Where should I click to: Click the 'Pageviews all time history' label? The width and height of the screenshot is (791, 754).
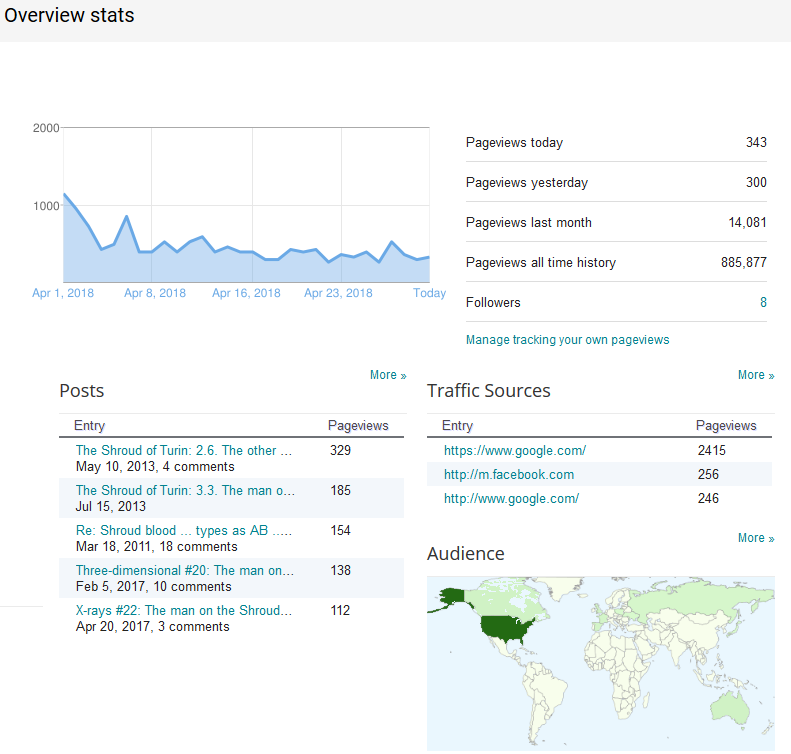coord(541,262)
